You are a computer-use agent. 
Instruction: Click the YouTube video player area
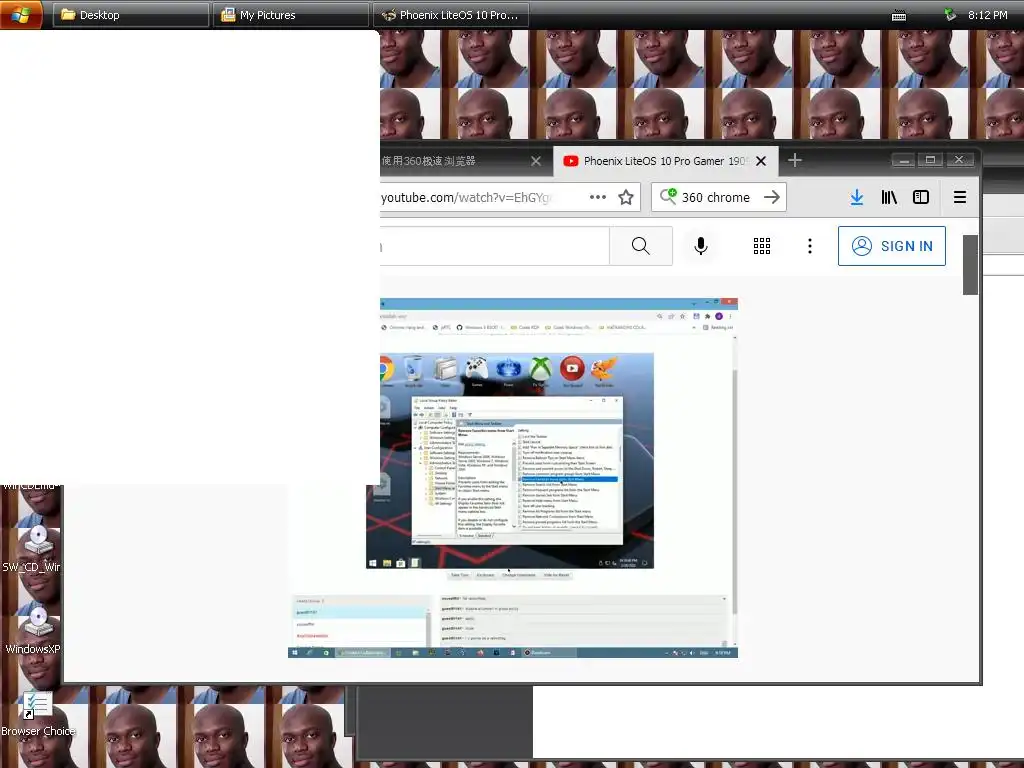click(513, 477)
